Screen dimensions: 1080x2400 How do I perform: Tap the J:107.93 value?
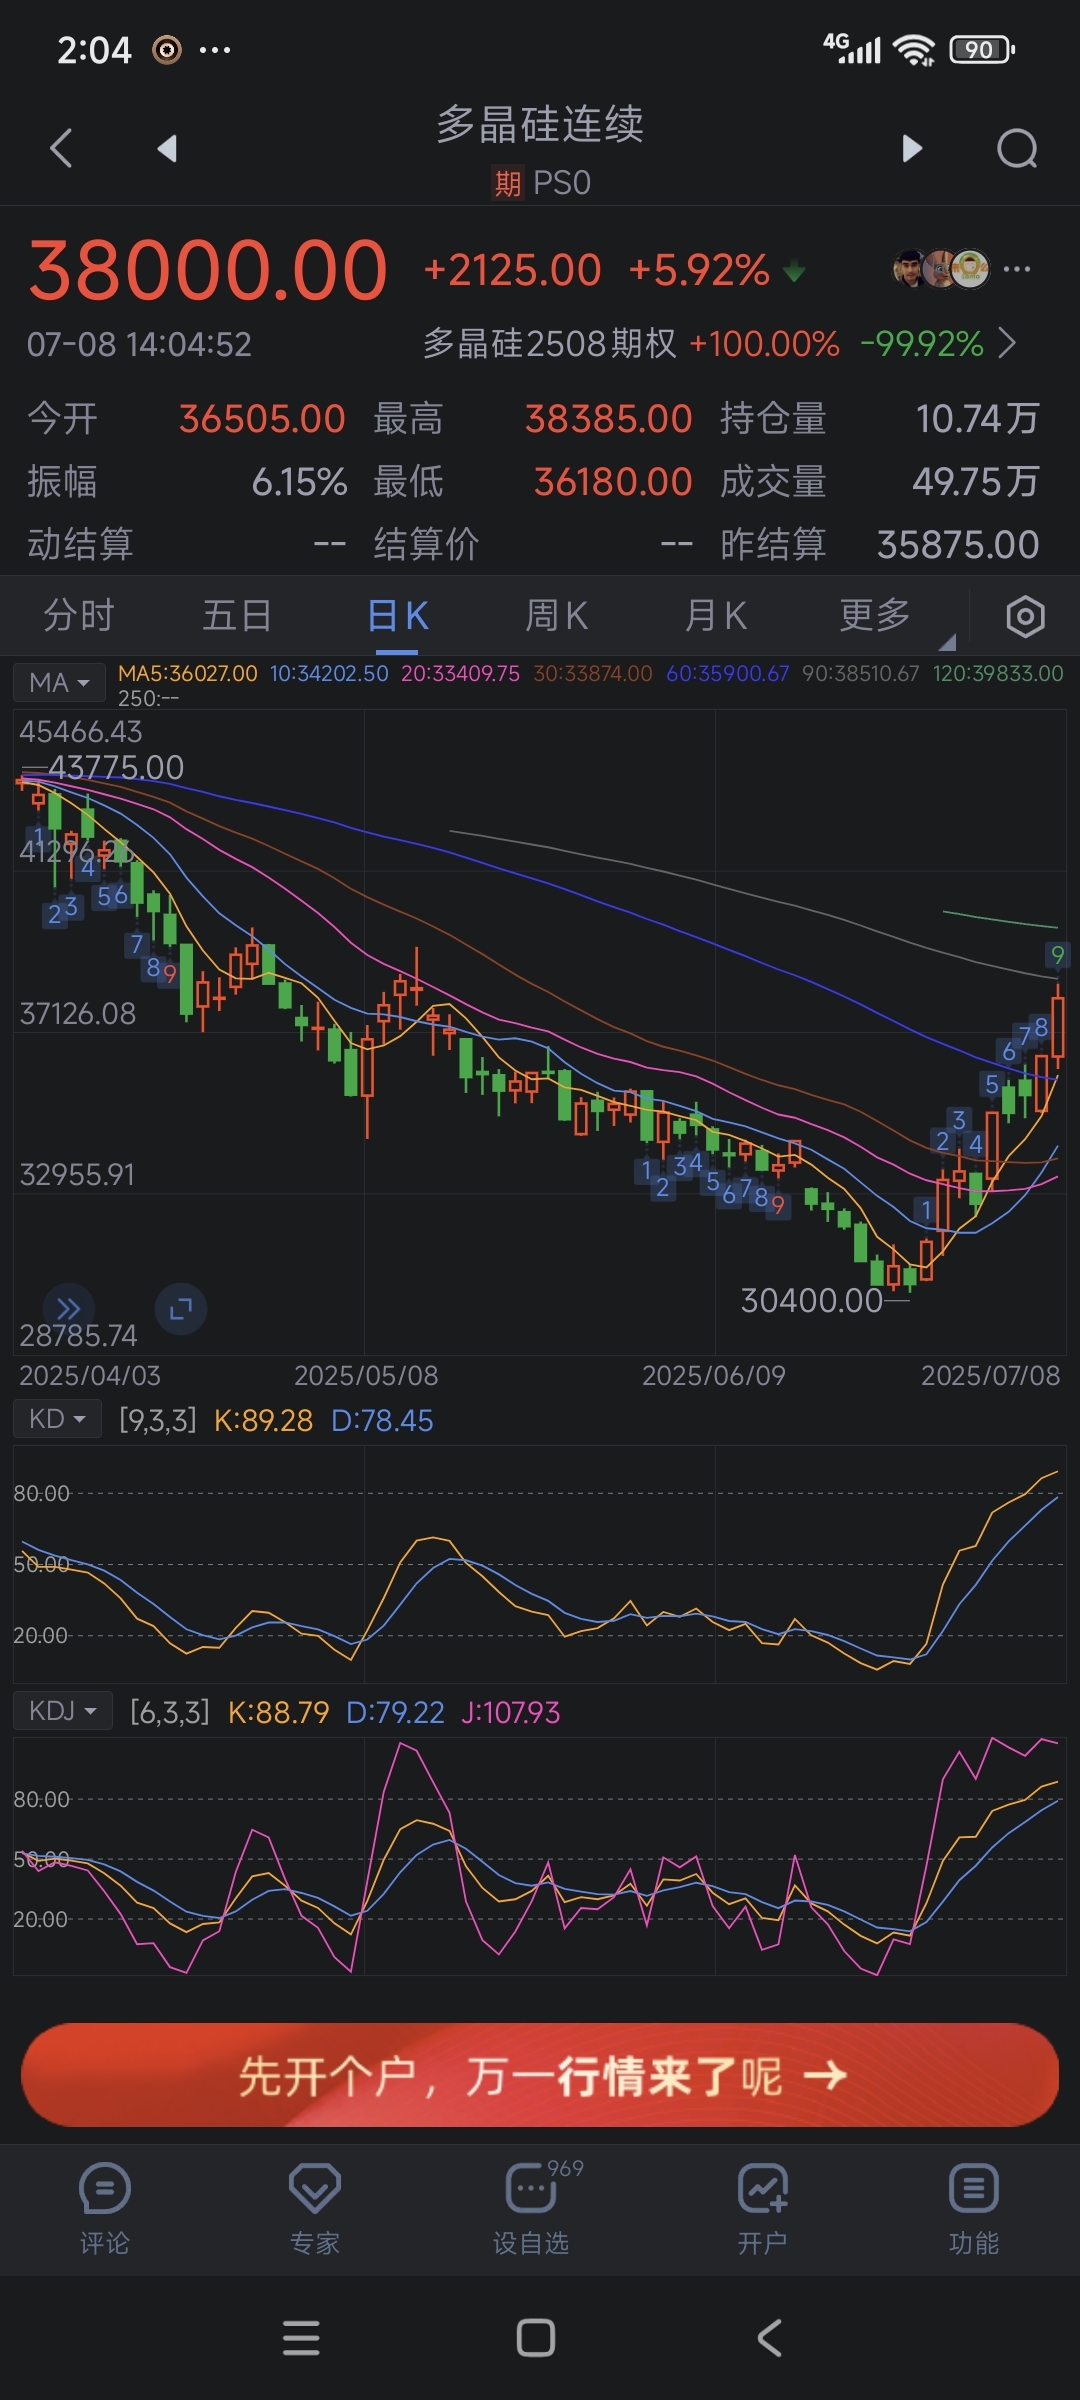[510, 1712]
